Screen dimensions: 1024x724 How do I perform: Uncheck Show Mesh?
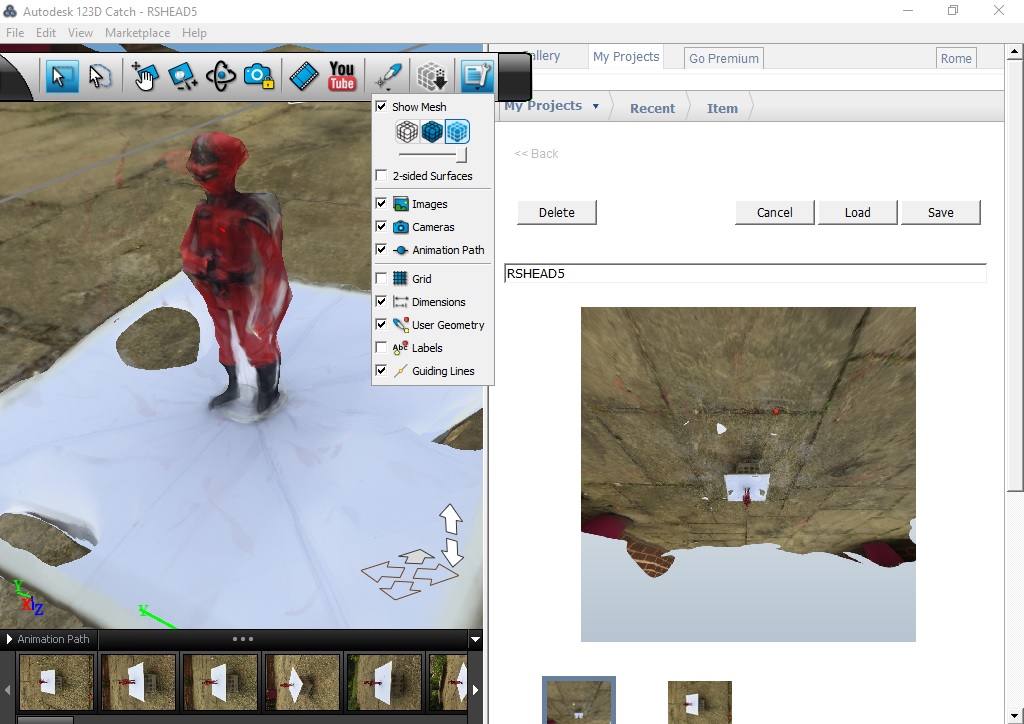click(x=381, y=106)
